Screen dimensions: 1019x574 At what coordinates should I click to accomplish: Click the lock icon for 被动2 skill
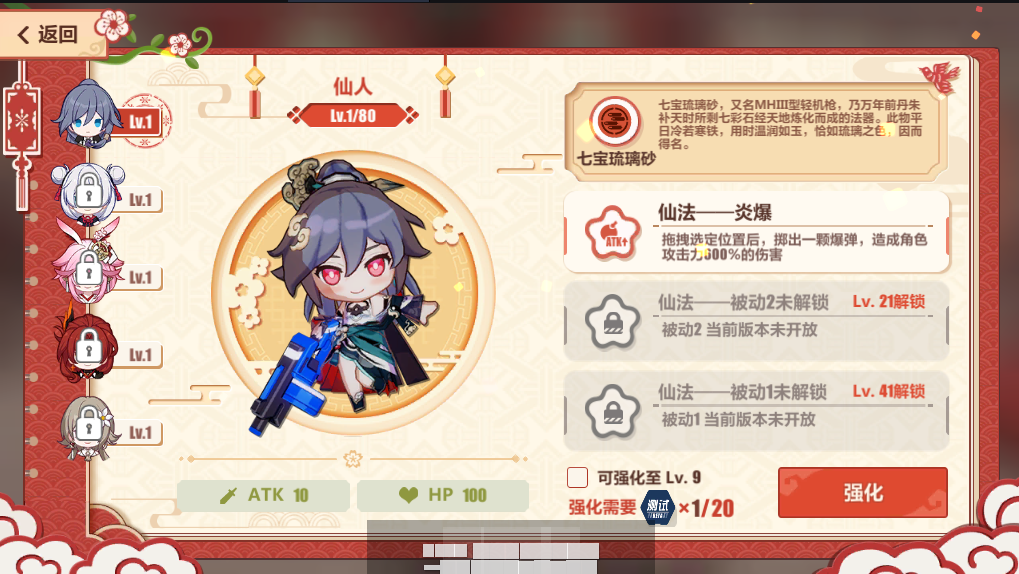[x=612, y=321]
